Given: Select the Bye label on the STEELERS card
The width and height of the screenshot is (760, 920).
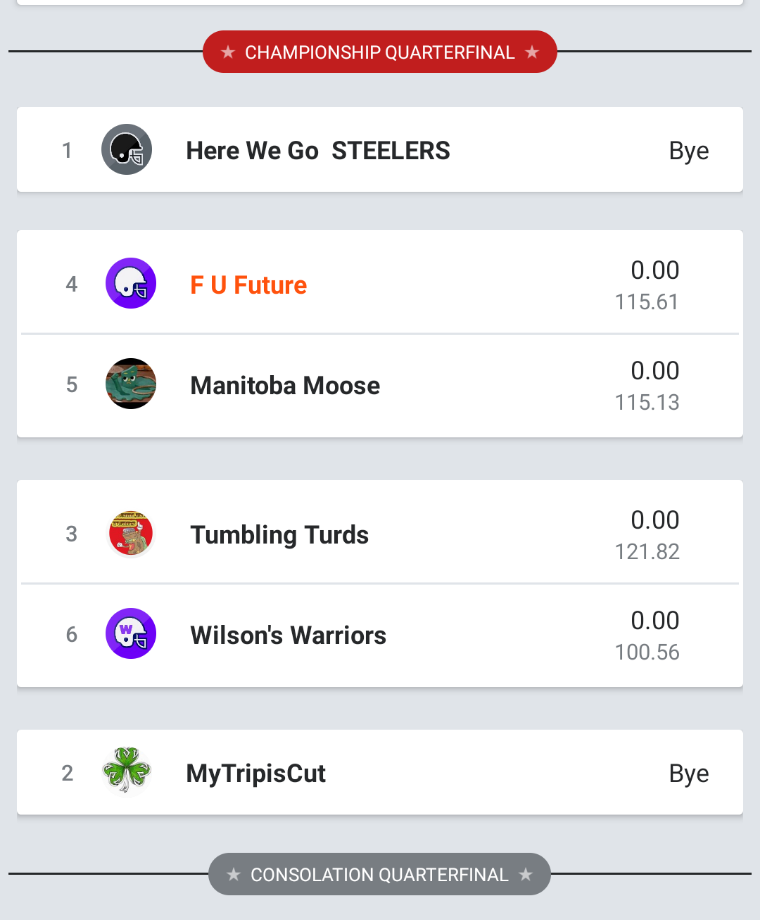Looking at the screenshot, I should click(x=689, y=151).
